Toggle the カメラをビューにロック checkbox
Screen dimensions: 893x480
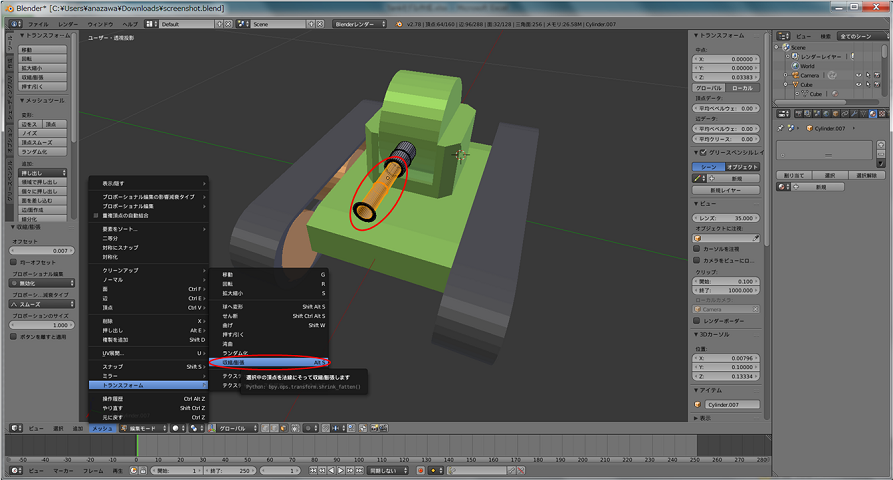pos(697,260)
